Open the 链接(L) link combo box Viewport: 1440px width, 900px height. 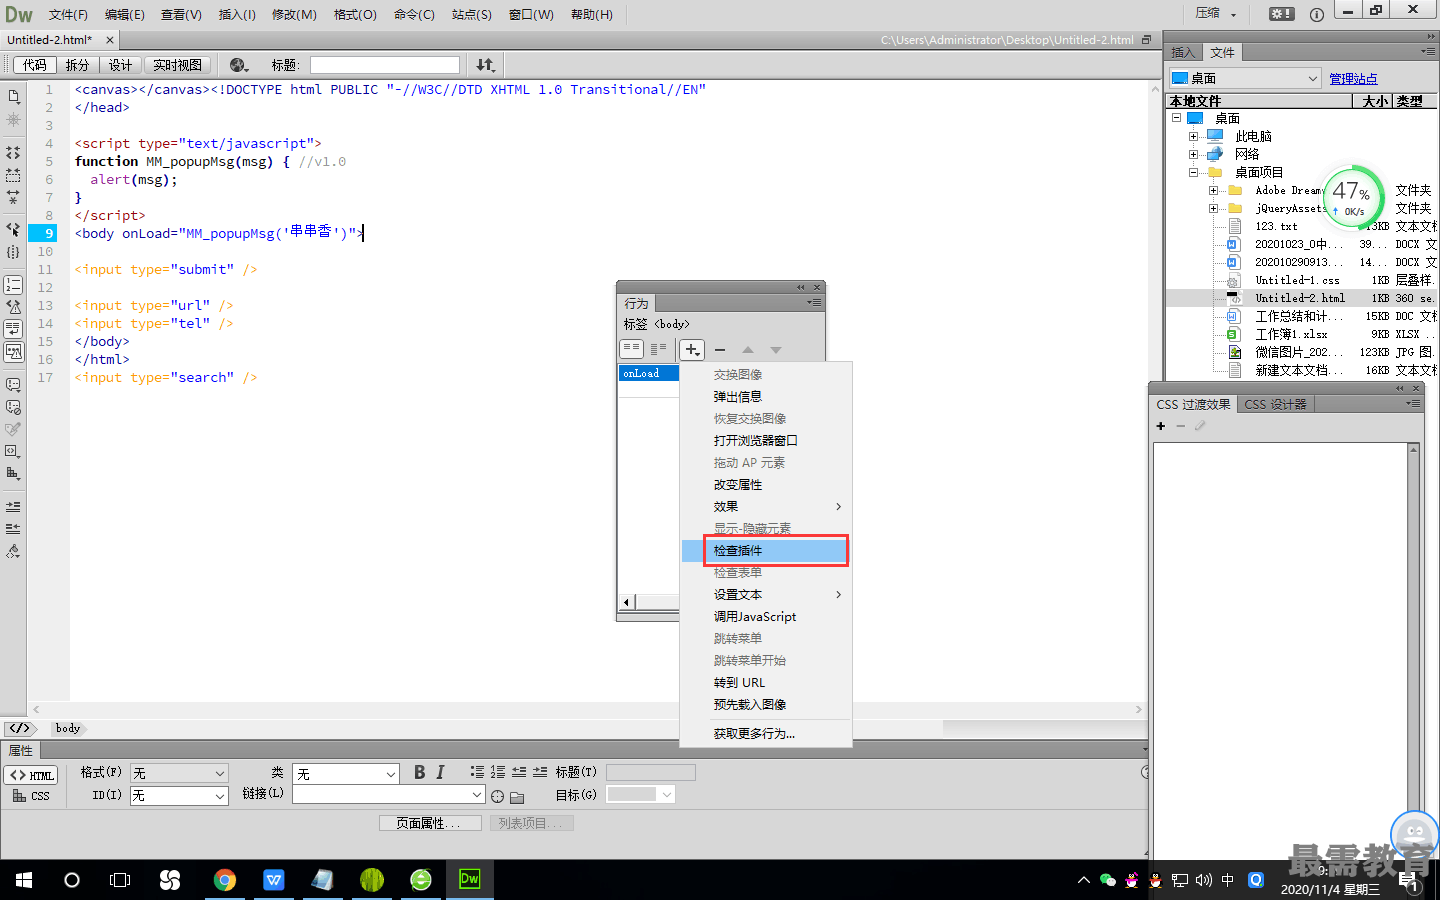389,794
